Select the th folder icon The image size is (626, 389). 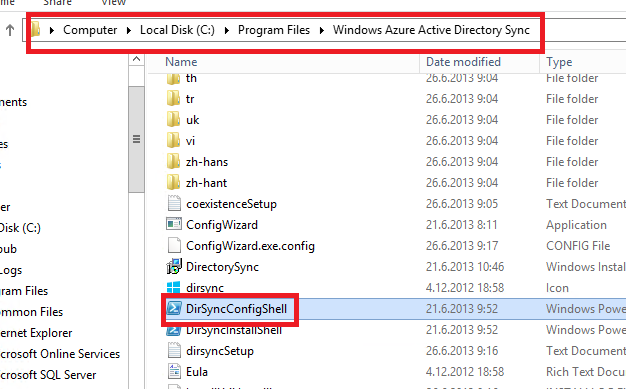pos(173,78)
